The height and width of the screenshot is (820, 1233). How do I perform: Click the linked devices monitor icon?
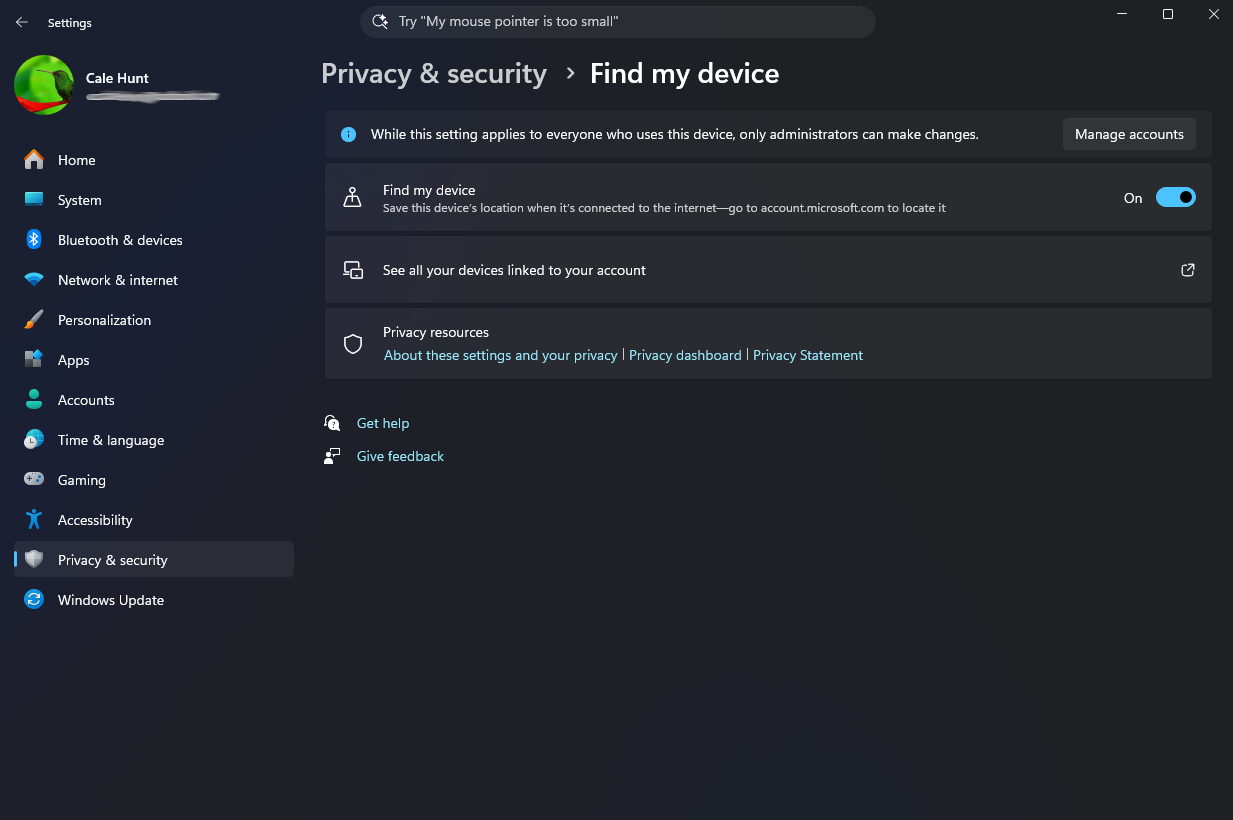pyautogui.click(x=352, y=270)
